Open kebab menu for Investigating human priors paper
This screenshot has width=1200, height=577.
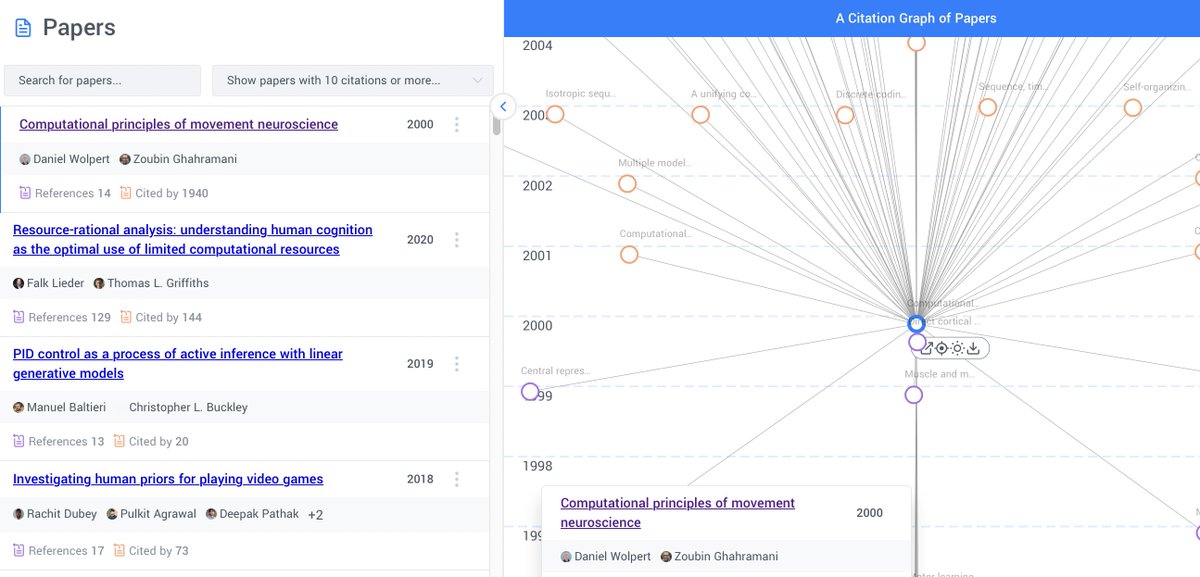coord(457,479)
